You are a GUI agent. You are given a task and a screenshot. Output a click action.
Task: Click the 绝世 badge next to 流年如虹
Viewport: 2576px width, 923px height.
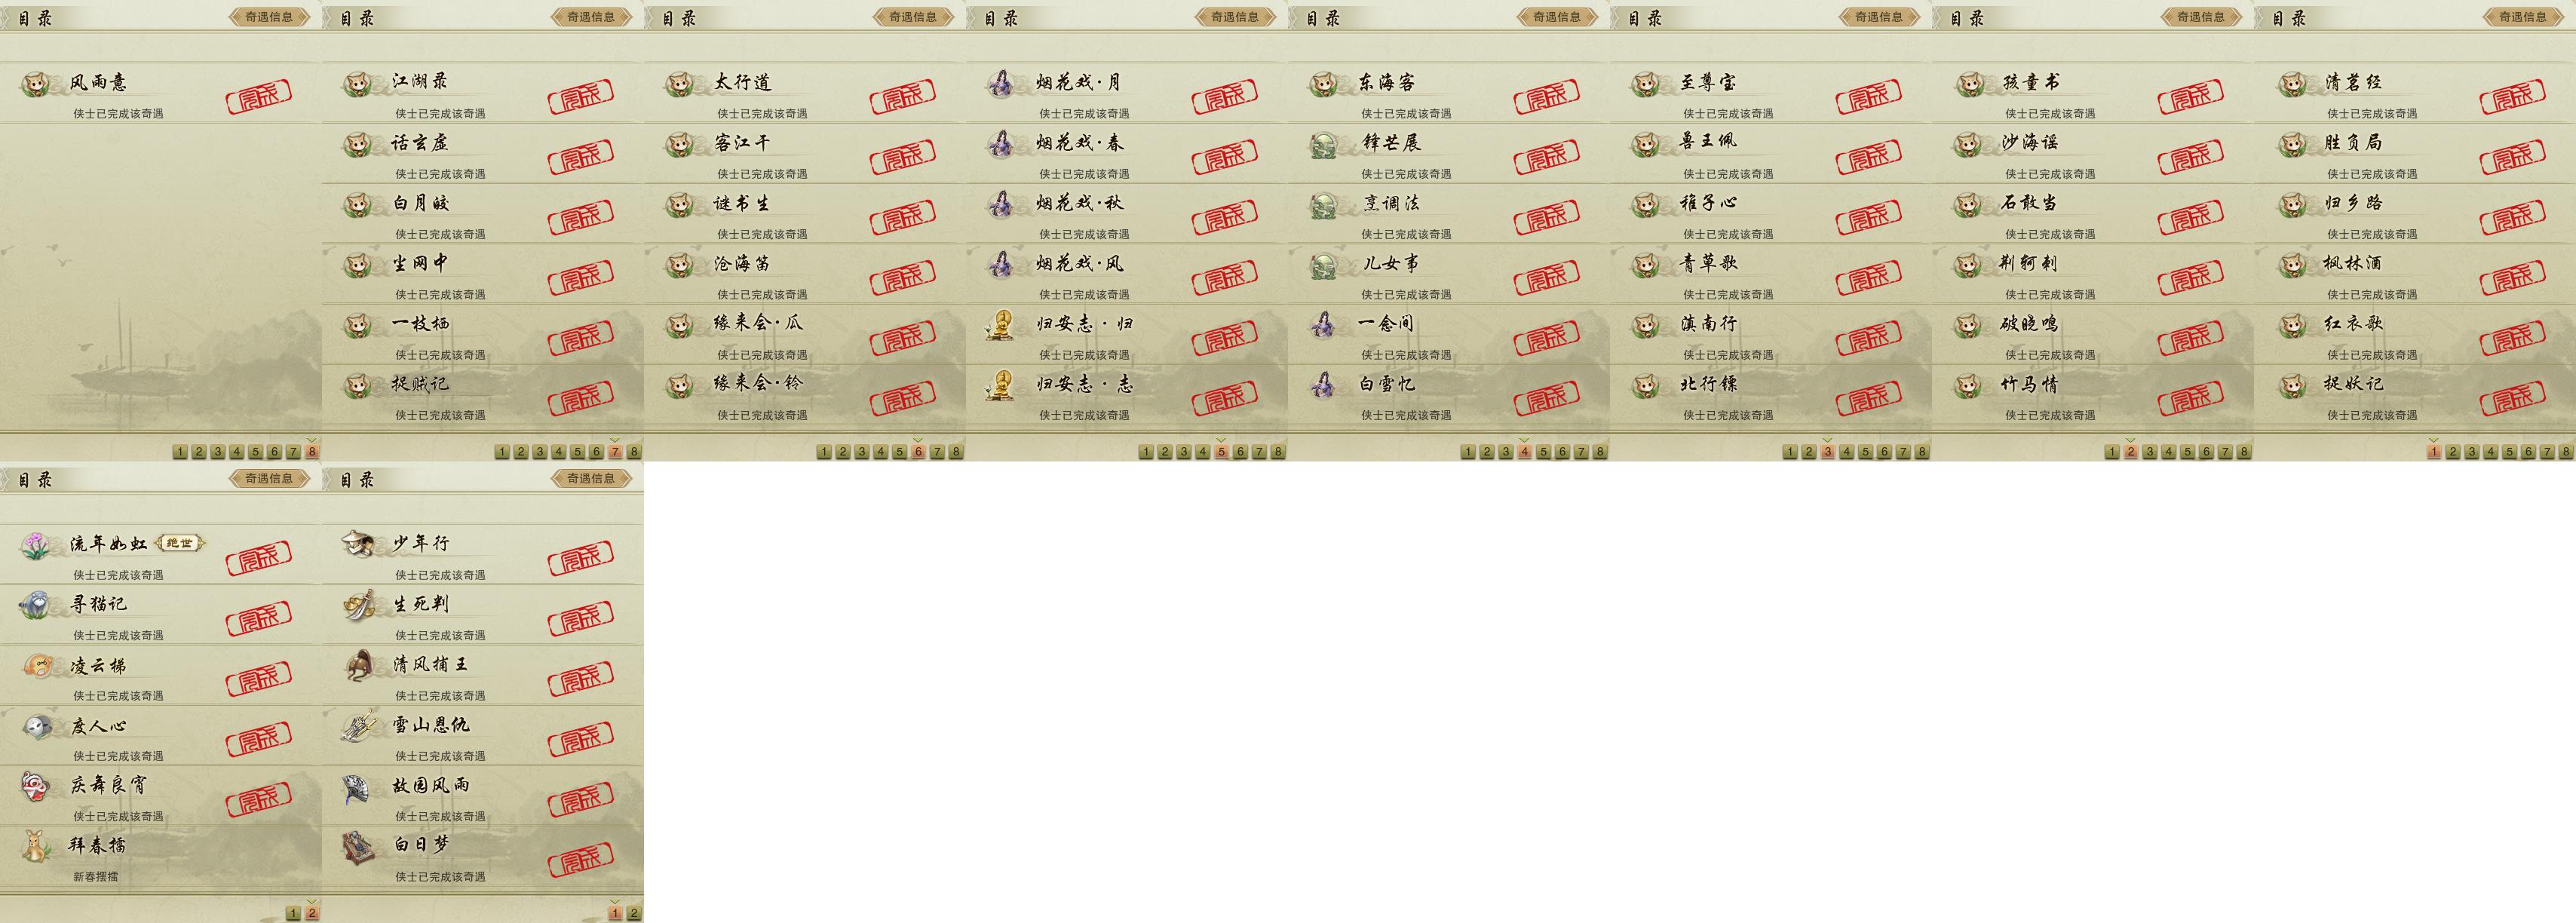click(180, 543)
